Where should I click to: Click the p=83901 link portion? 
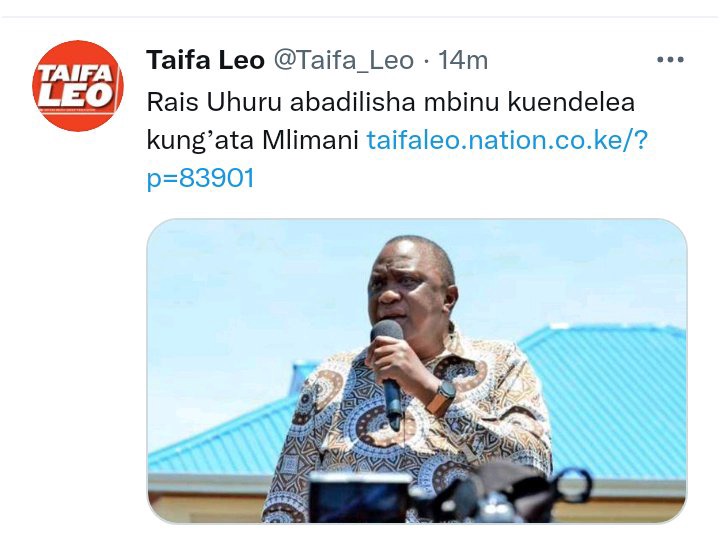200,178
